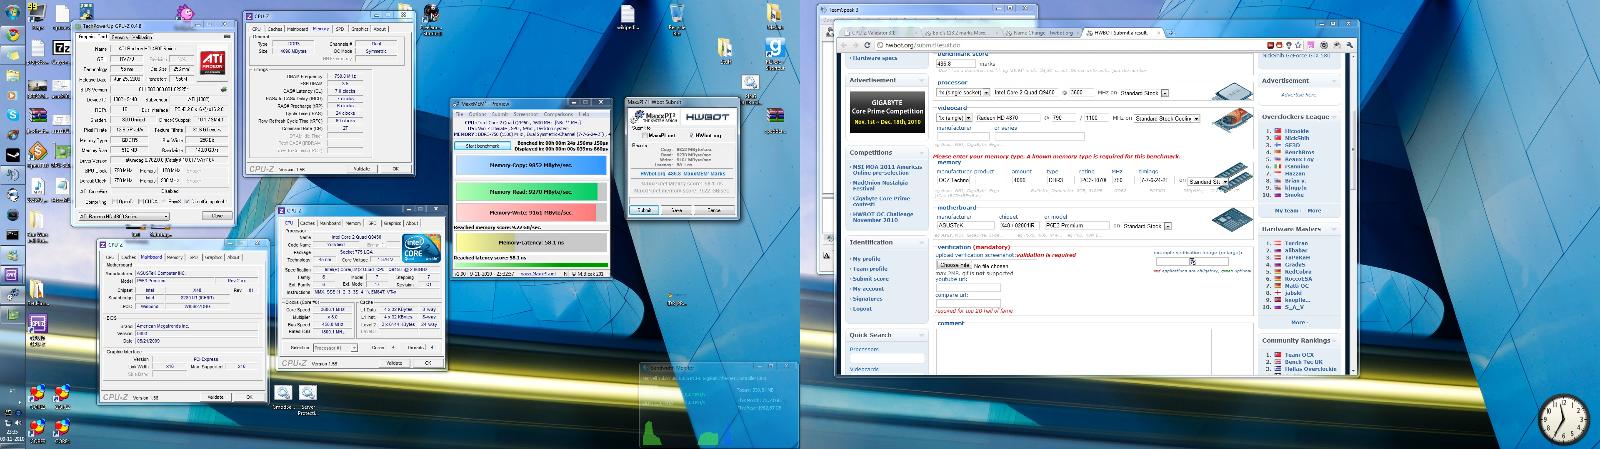Screen dimensions: 1600x449
Task: Click Choose File for verification screenshot
Action: [954, 265]
